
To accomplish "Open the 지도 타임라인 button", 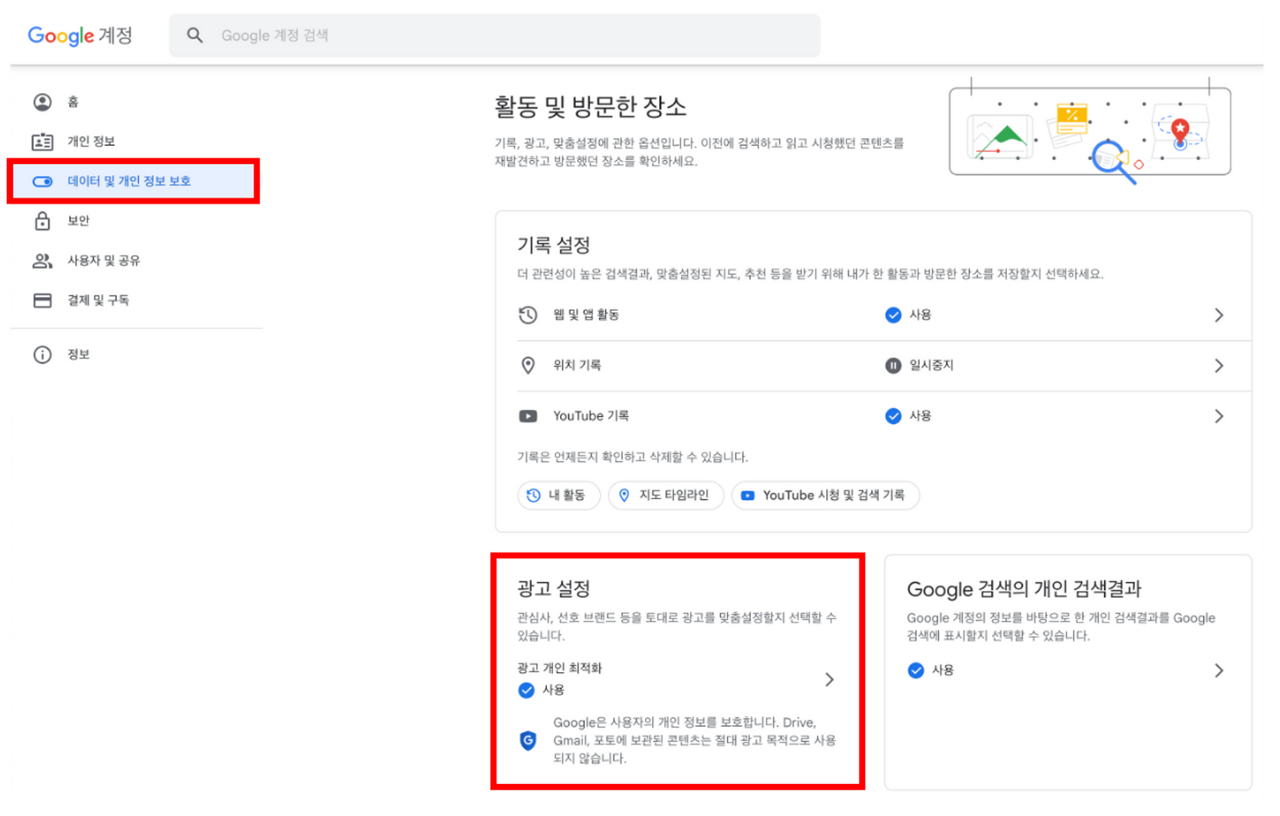I will (x=665, y=495).
